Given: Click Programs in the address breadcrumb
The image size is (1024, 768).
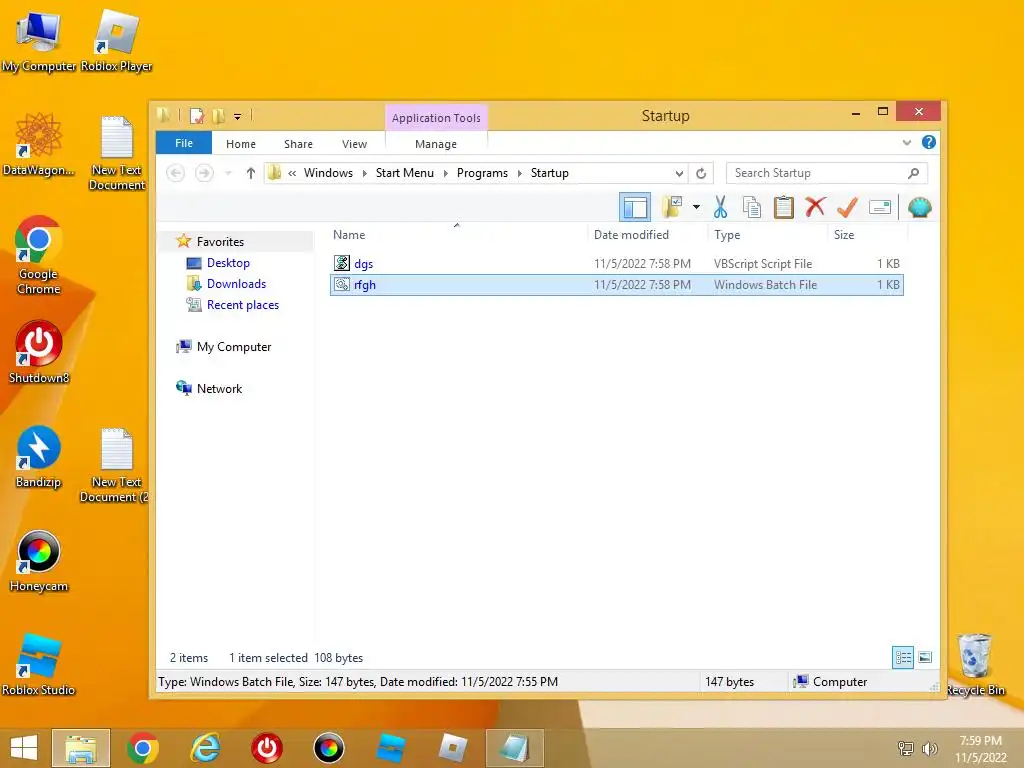Looking at the screenshot, I should click(482, 173).
